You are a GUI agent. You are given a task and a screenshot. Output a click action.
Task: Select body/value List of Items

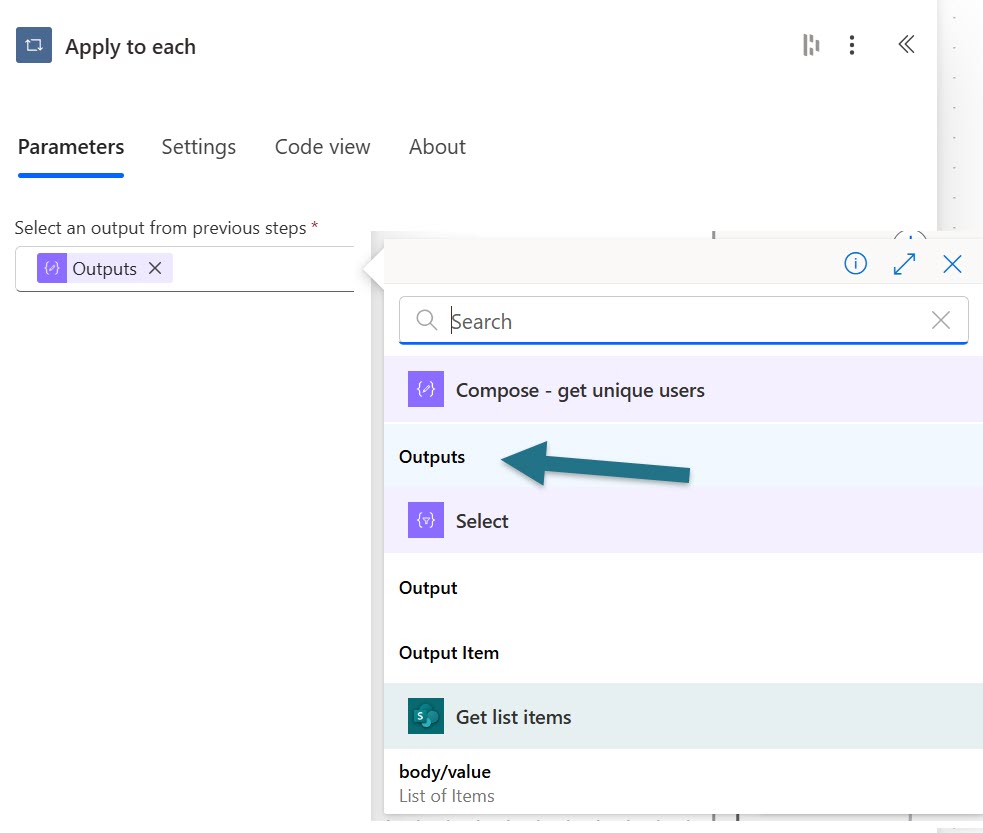pos(446,783)
